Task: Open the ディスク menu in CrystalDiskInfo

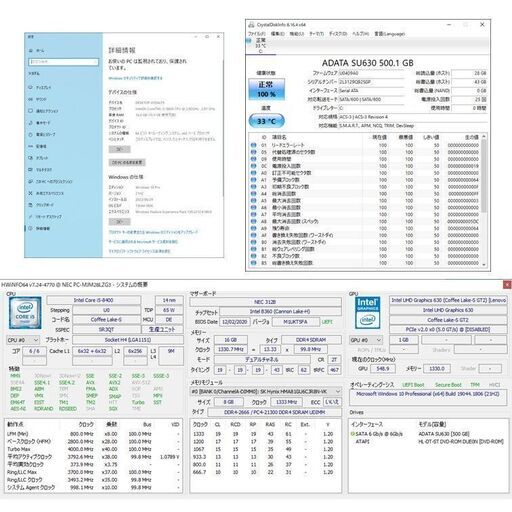Action: click(338, 34)
